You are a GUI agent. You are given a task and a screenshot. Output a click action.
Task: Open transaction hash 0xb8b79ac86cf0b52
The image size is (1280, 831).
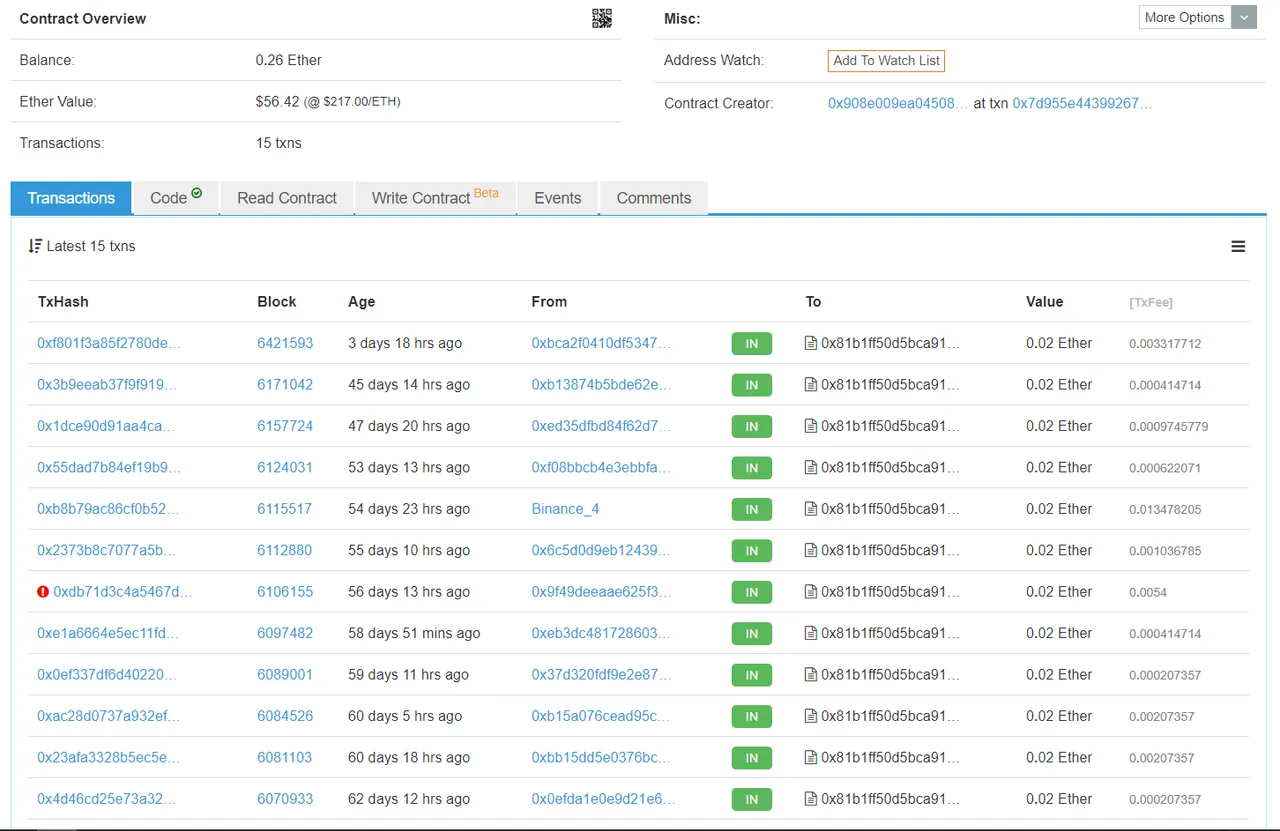108,509
